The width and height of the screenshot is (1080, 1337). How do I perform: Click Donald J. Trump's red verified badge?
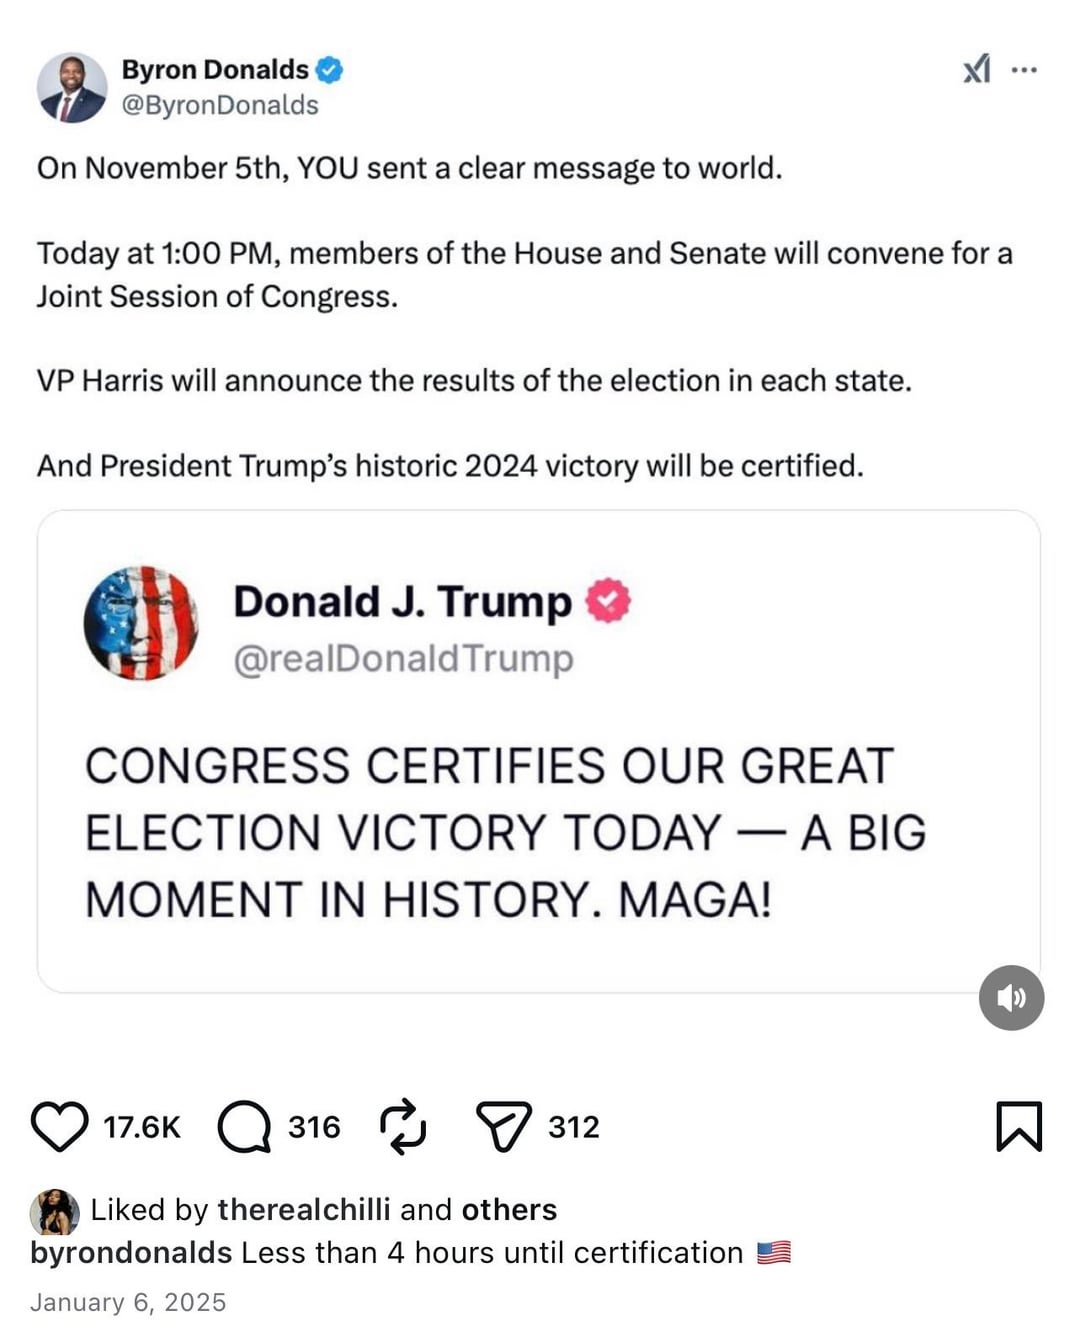coord(607,601)
